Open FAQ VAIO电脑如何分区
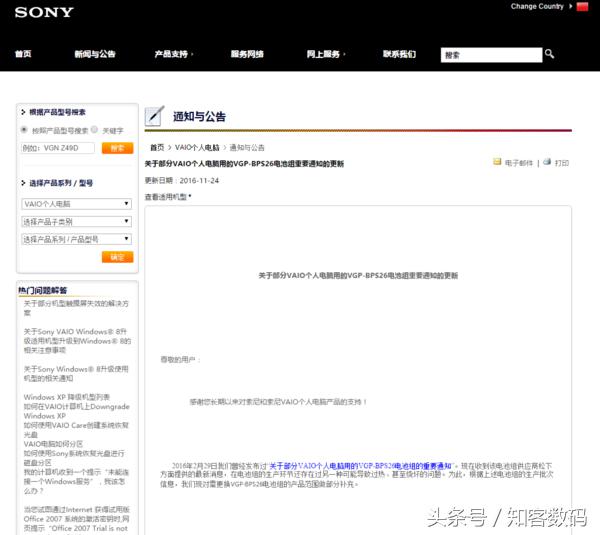Viewport: 600px width, 535px height. coord(53,444)
